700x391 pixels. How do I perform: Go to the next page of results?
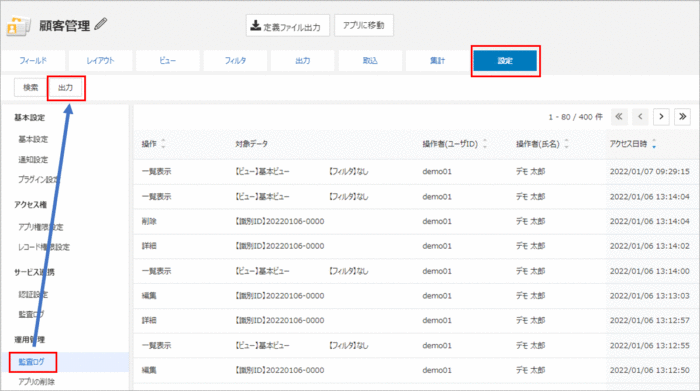[x=661, y=117]
